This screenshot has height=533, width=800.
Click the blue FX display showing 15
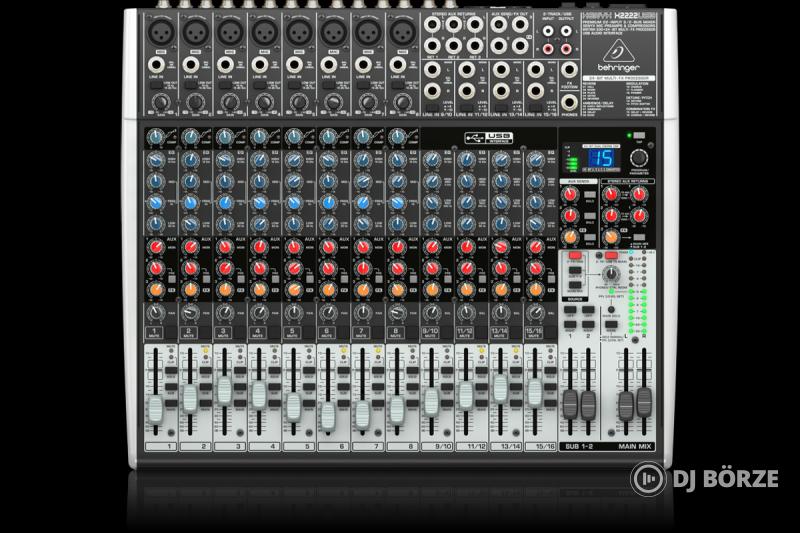click(601, 158)
